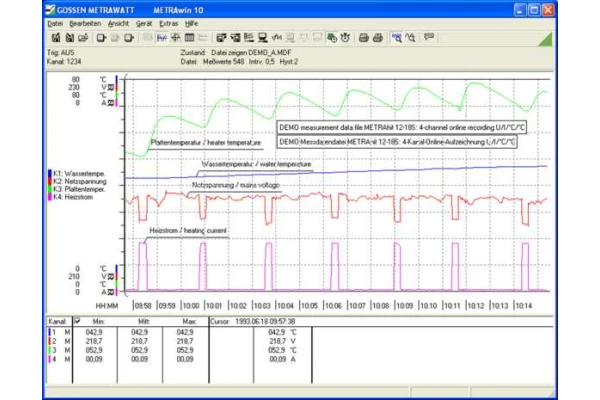600x400 pixels.
Task: Toggle the checkbox next to 8 A axis label
Action: tap(111, 103)
